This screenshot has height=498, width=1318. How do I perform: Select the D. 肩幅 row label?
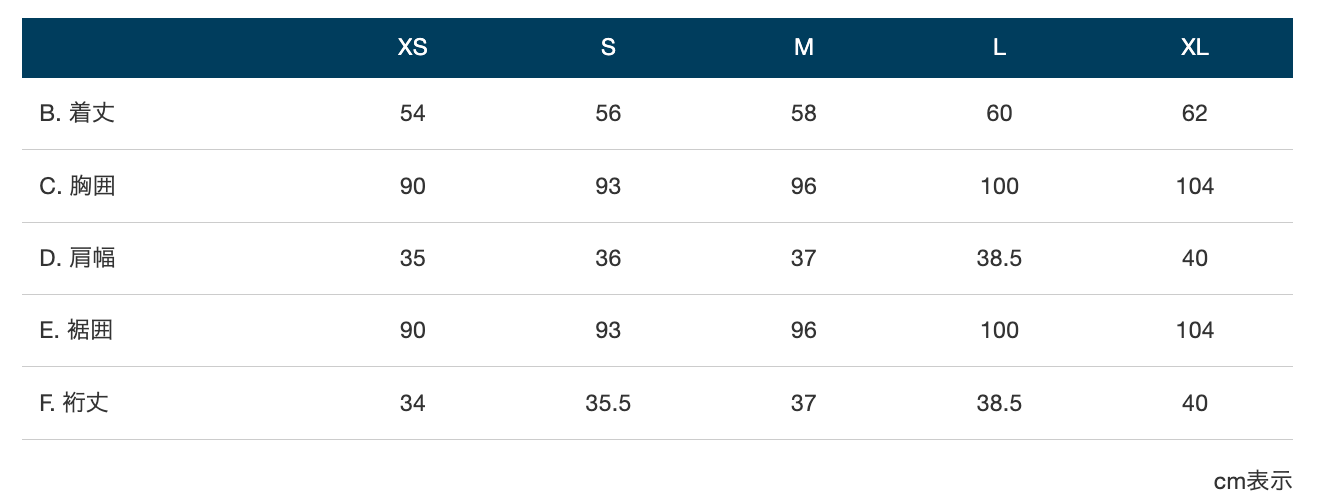78,258
